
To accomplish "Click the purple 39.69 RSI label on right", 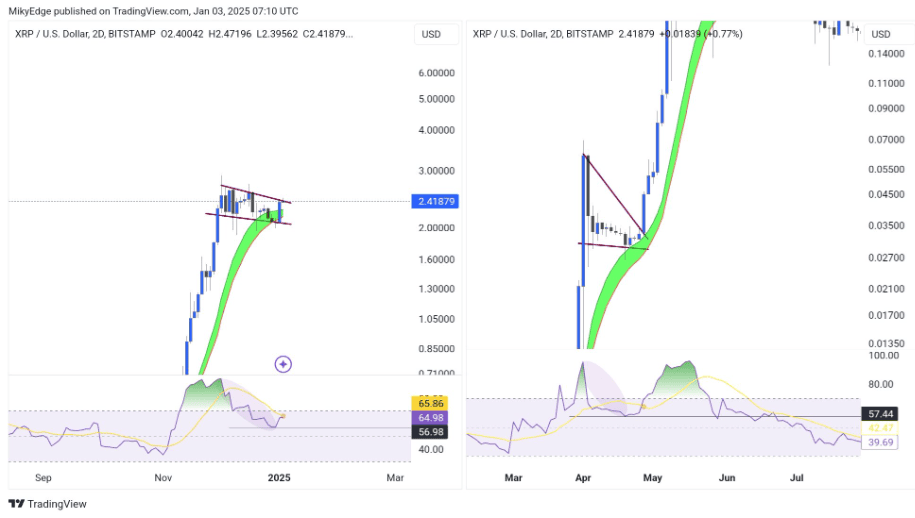I will [878, 441].
